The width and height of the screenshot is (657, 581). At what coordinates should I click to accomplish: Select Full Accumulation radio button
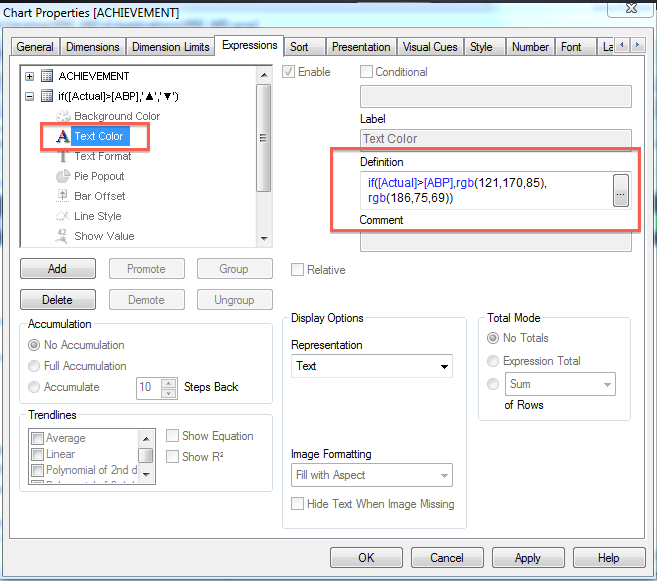click(x=34, y=366)
